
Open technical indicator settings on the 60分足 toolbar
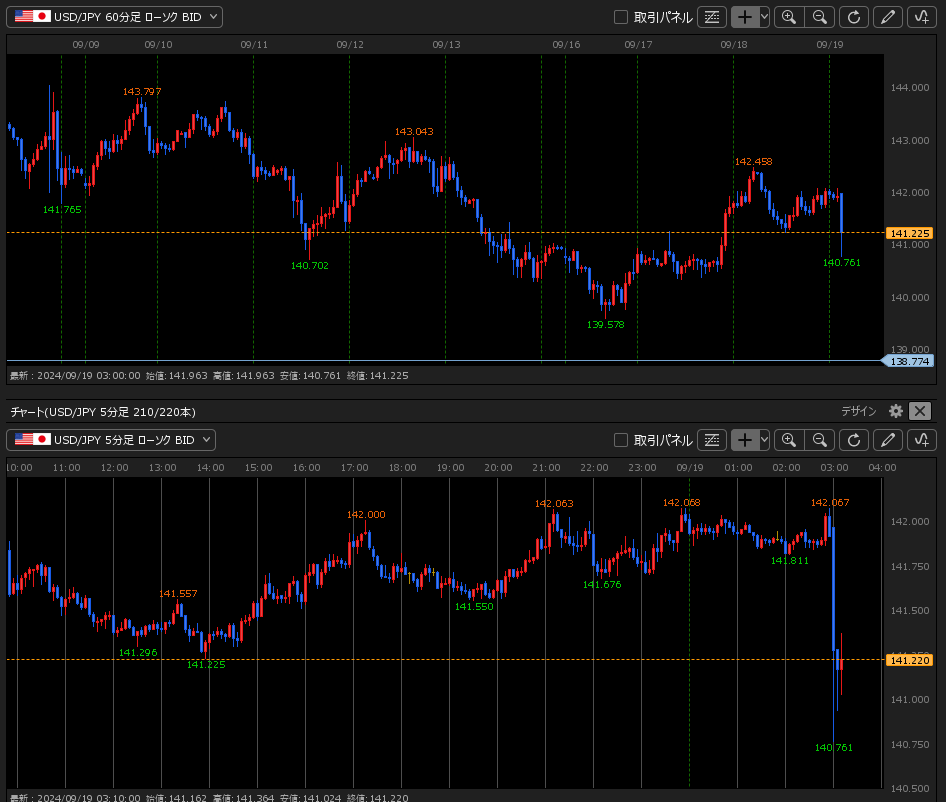pos(712,17)
